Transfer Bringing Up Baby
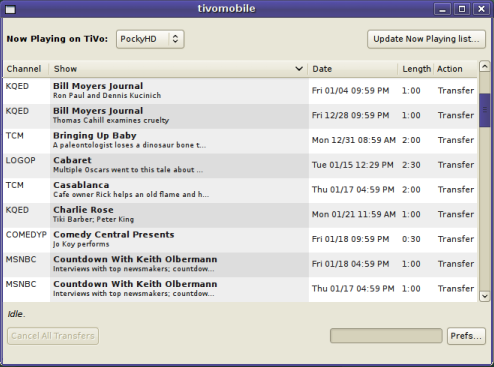The height and width of the screenshot is (367, 494). (456, 140)
